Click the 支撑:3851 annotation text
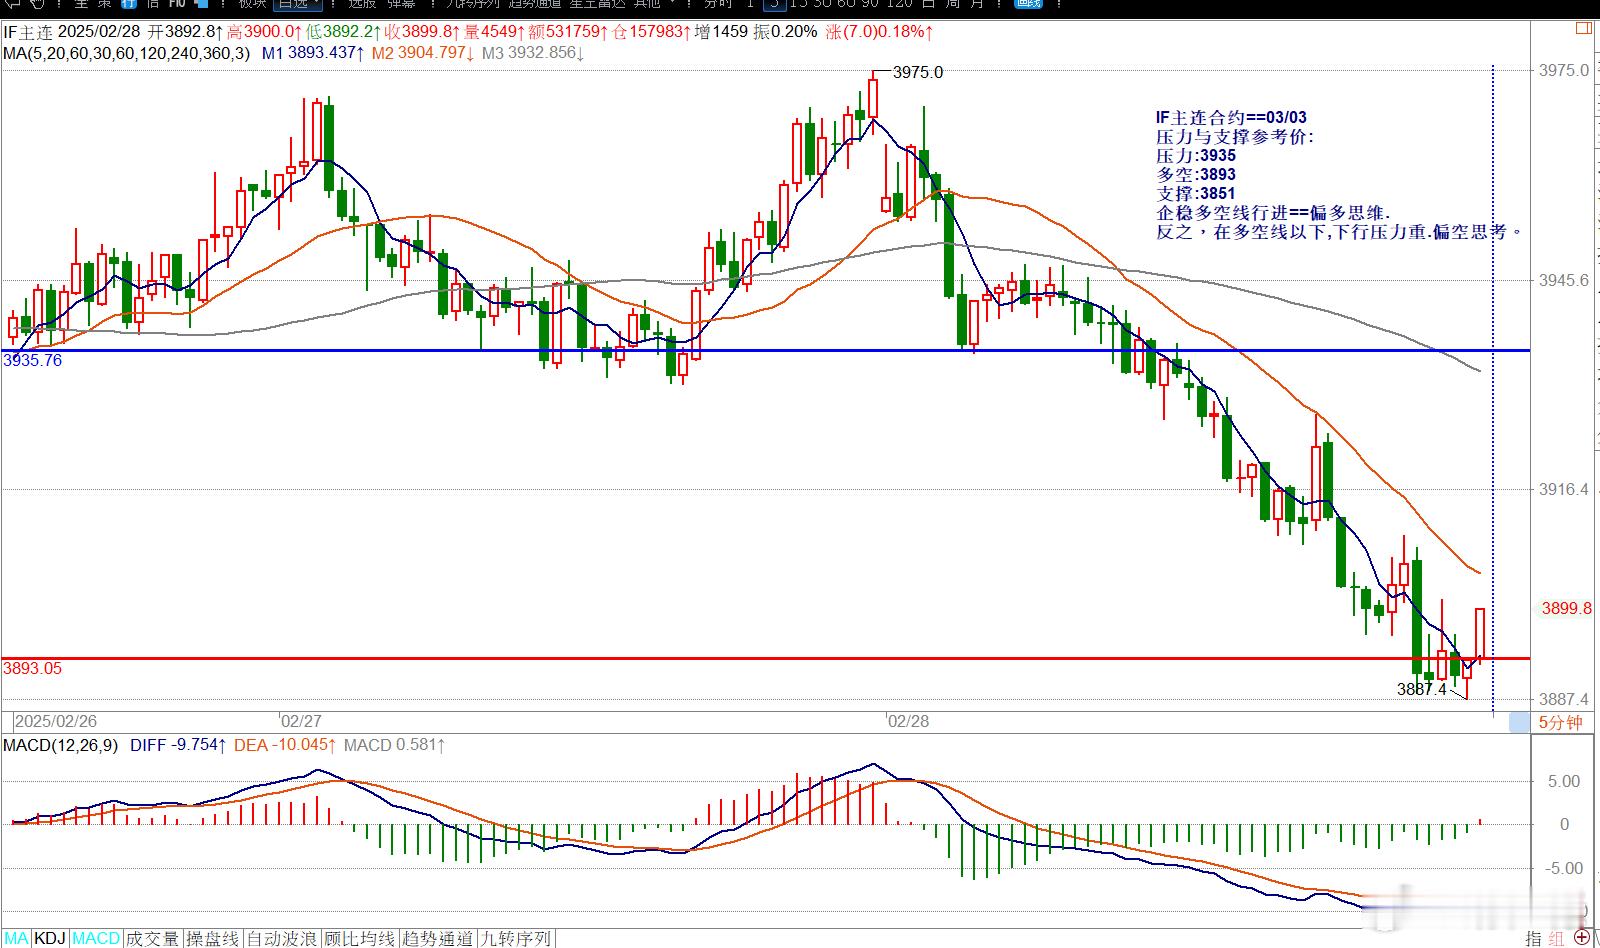Image resolution: width=1600 pixels, height=948 pixels. coord(1196,194)
